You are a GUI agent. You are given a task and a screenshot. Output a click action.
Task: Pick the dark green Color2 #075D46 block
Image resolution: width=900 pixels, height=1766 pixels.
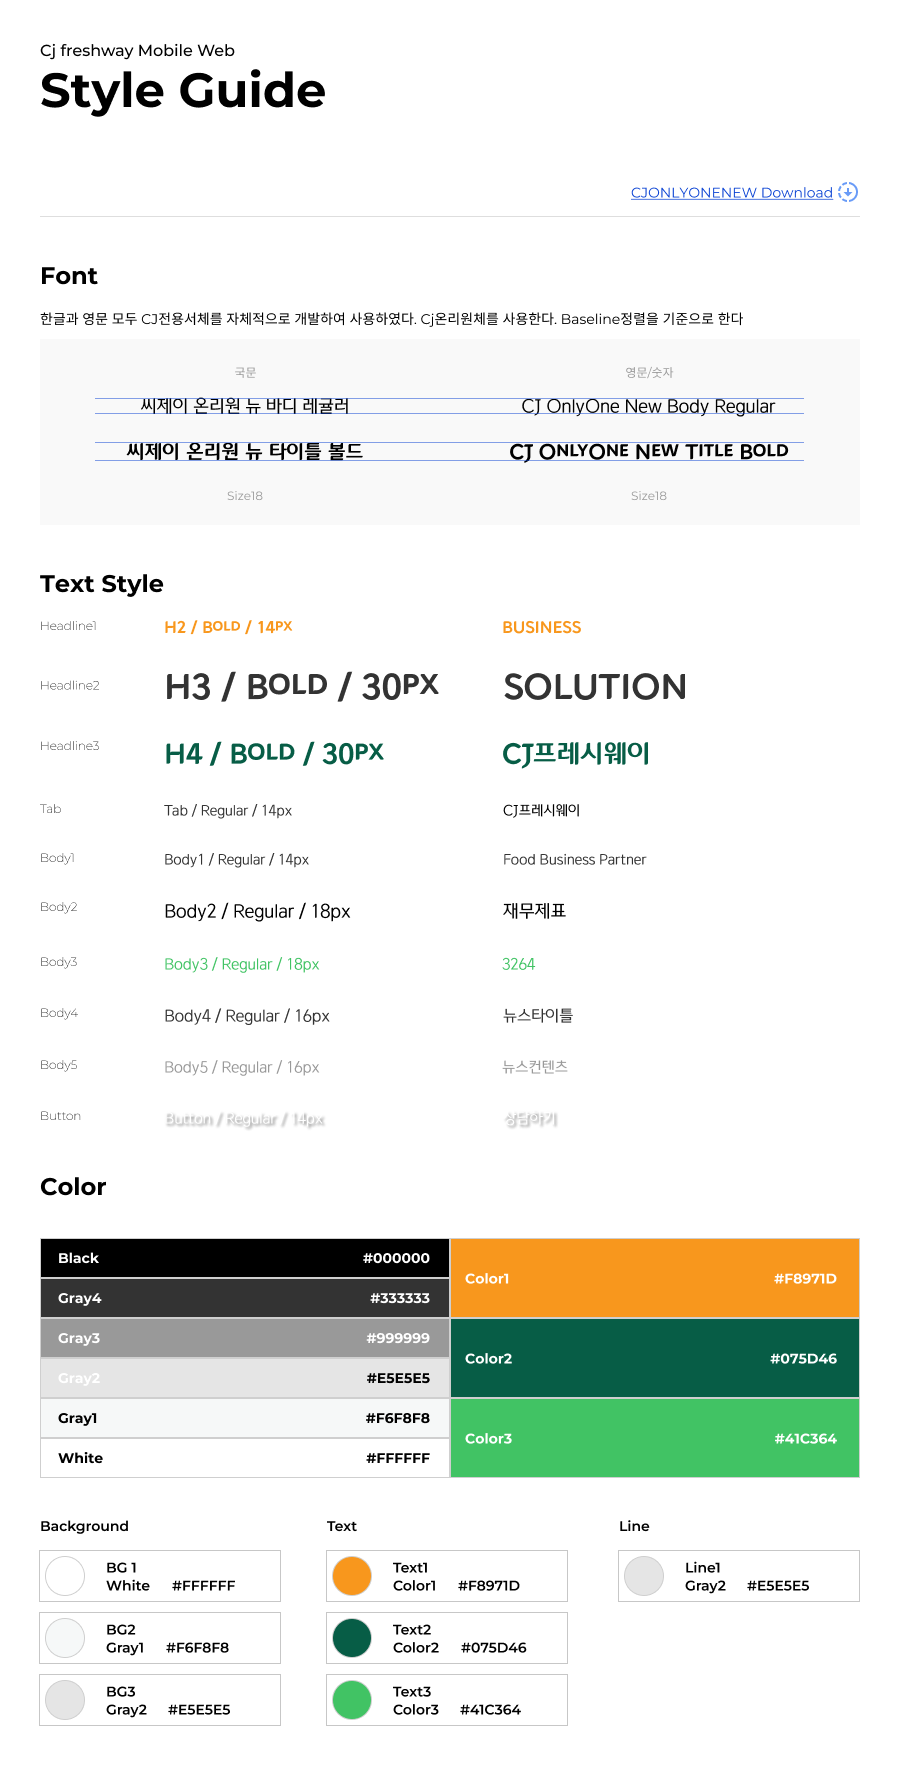coord(655,1358)
